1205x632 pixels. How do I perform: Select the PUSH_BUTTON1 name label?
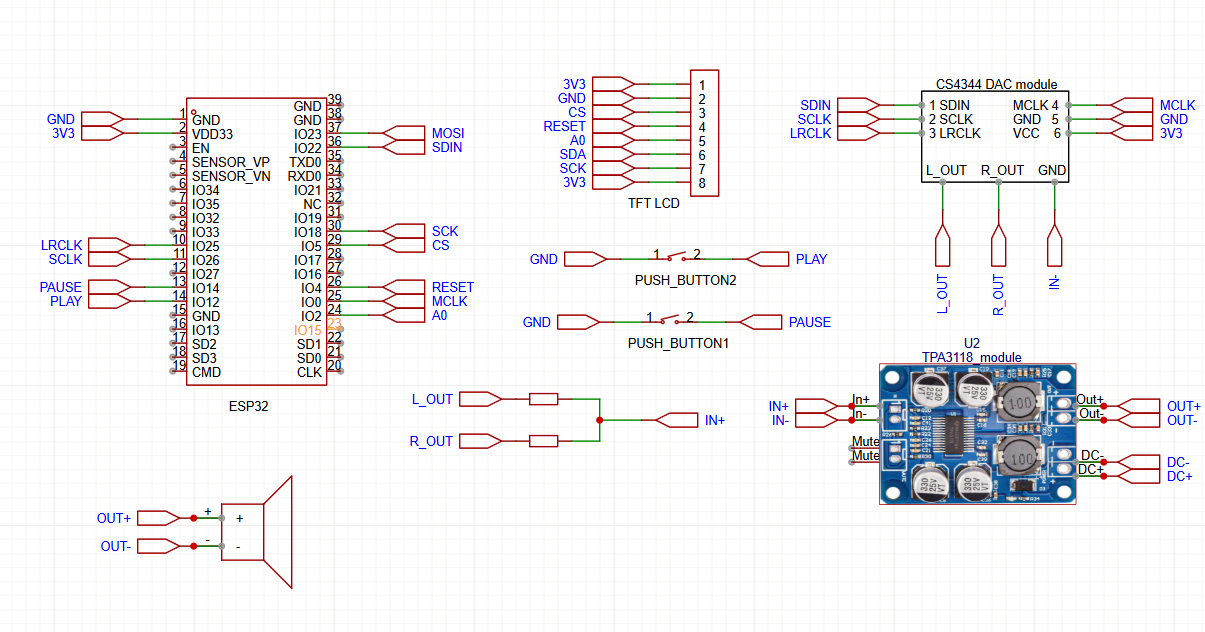click(678, 343)
